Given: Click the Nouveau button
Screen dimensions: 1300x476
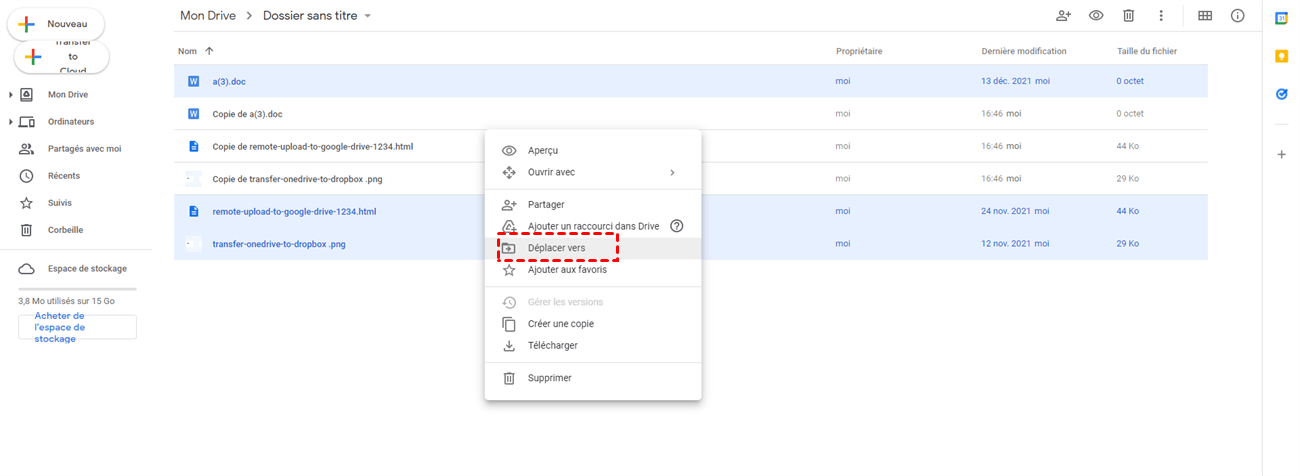Looking at the screenshot, I should [x=56, y=24].
